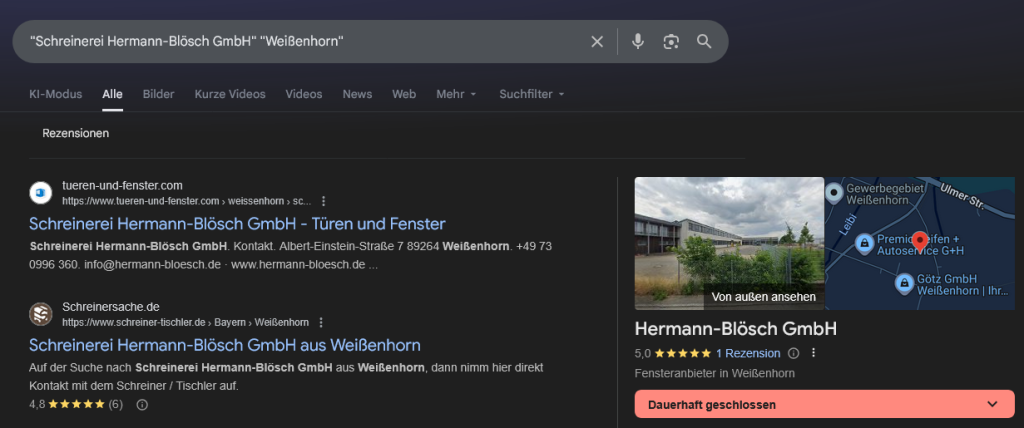Image resolution: width=1024 pixels, height=428 pixels.
Task: Select the News tab
Action: 357,94
